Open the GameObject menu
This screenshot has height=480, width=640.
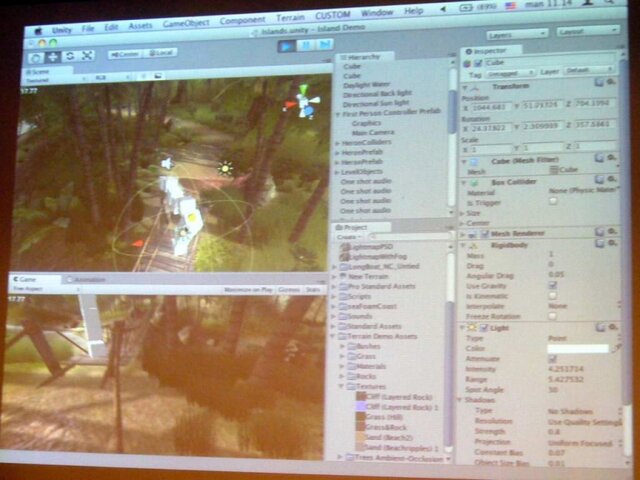186,24
